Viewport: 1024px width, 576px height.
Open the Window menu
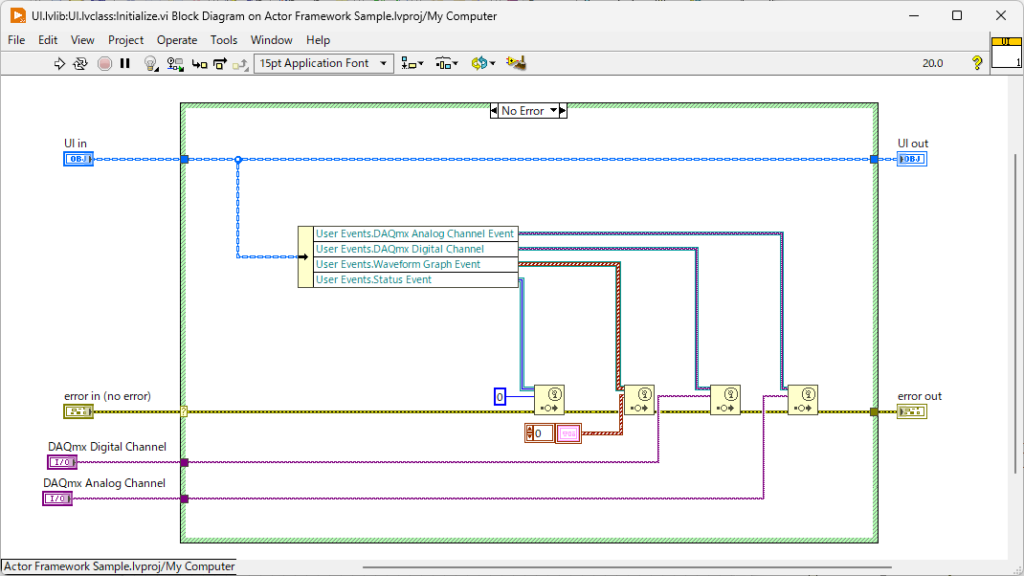point(271,40)
